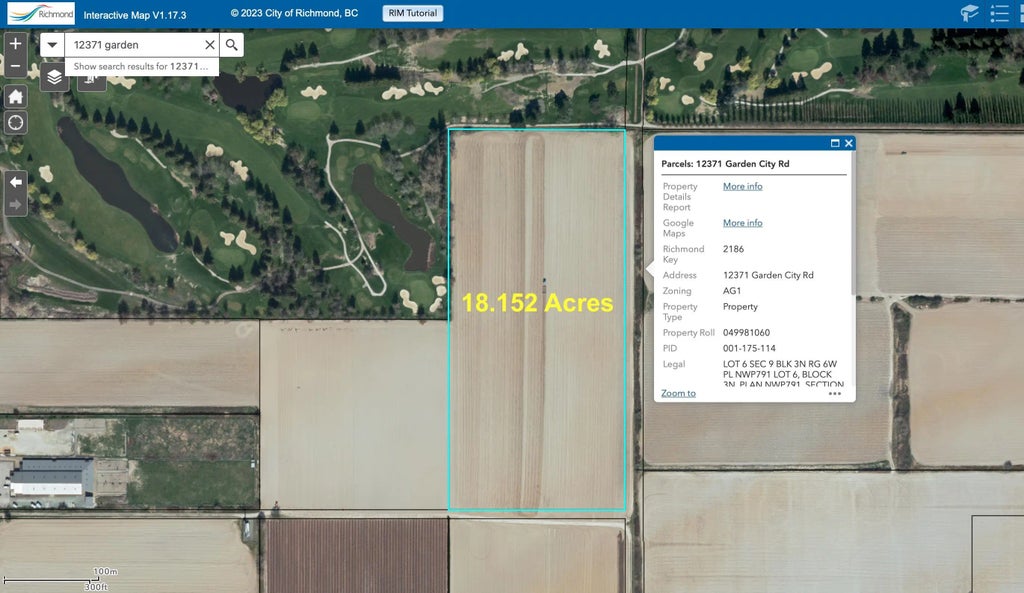Go to the default home extent

point(15,96)
